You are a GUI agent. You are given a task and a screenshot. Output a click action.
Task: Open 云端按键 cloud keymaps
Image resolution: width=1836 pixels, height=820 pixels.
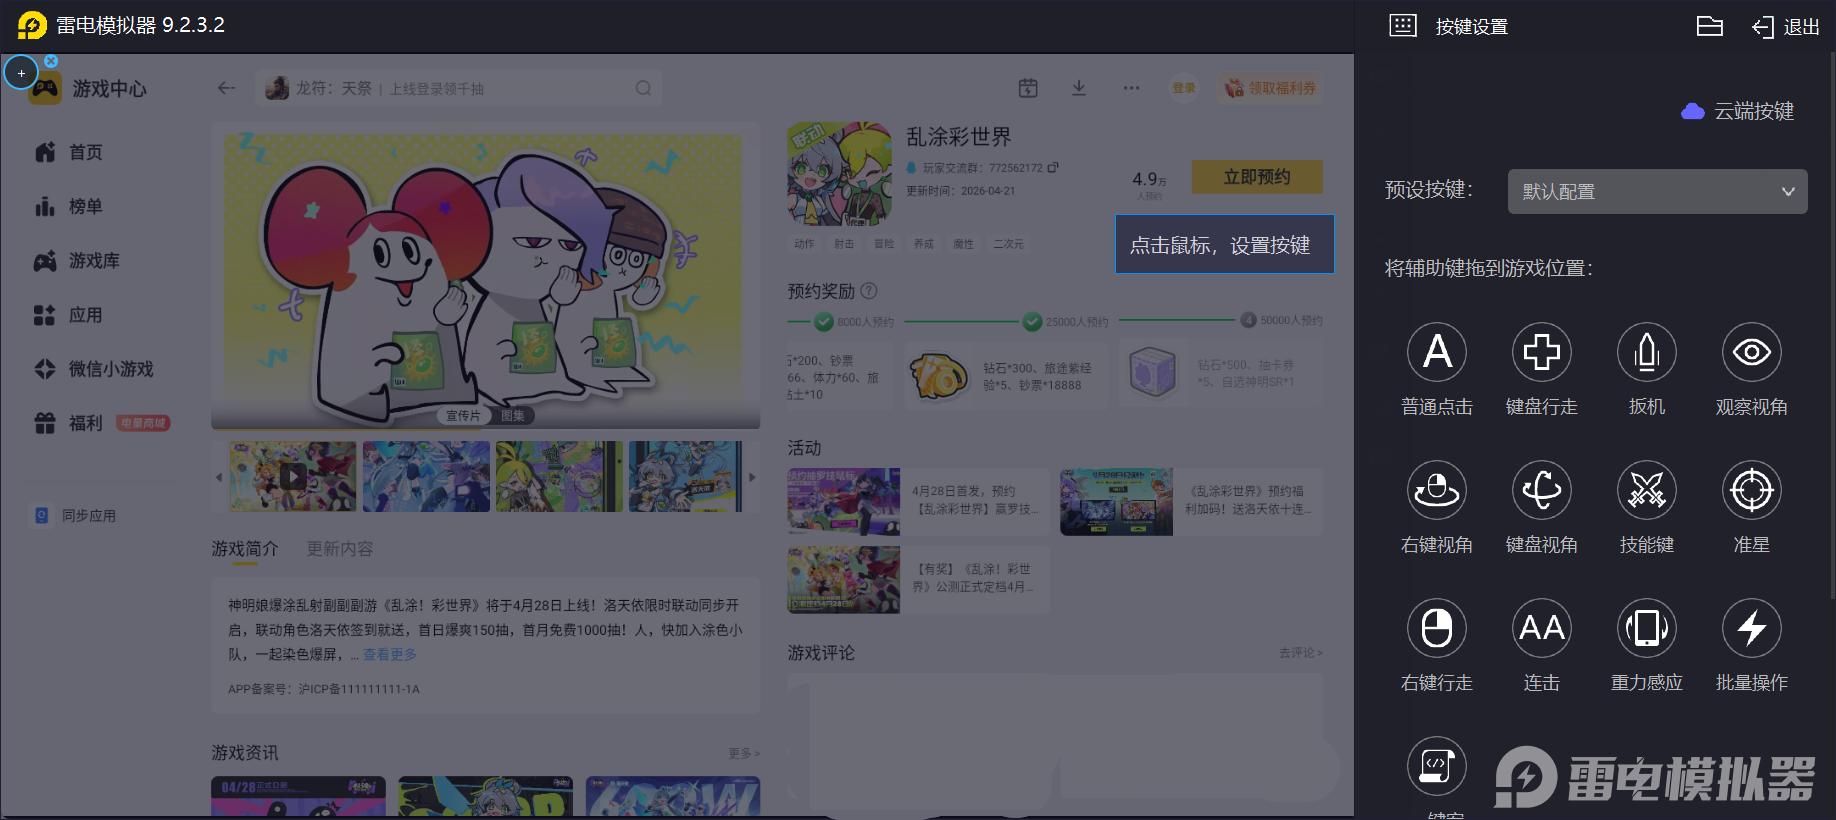tap(1738, 111)
